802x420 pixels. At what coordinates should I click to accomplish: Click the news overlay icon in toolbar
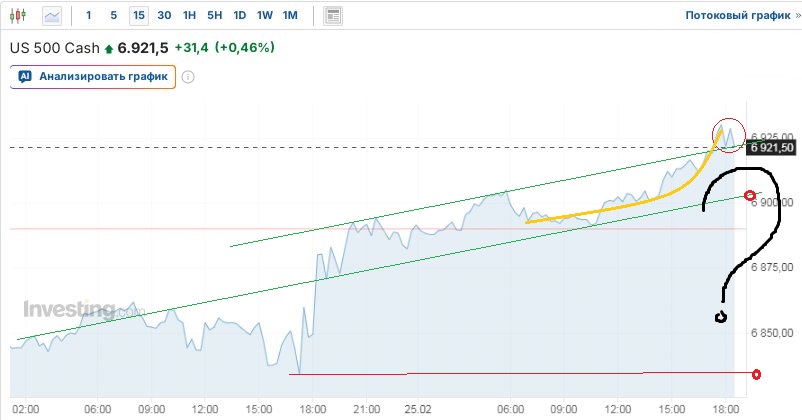coord(333,15)
